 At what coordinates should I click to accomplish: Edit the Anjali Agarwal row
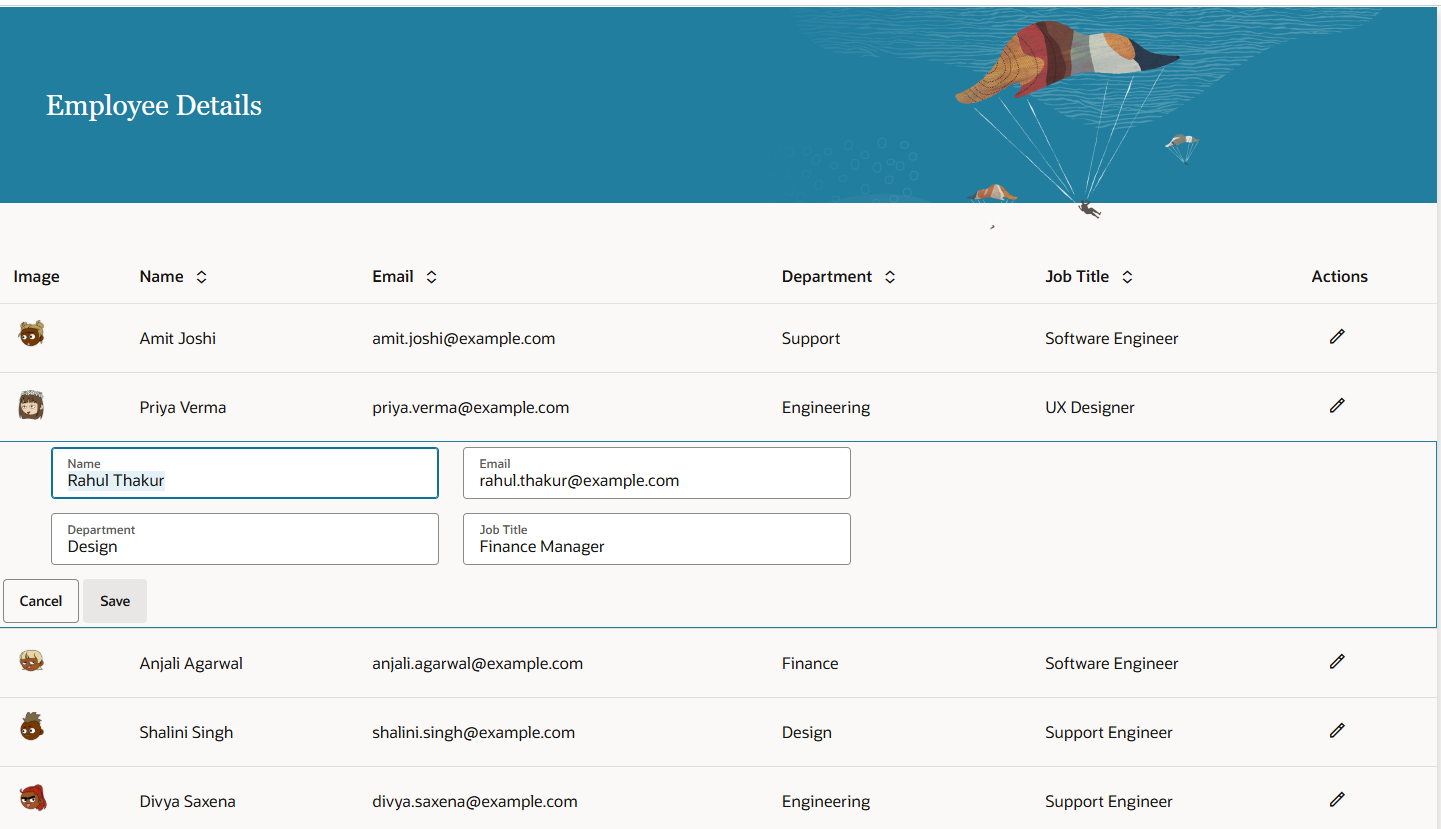(x=1337, y=662)
